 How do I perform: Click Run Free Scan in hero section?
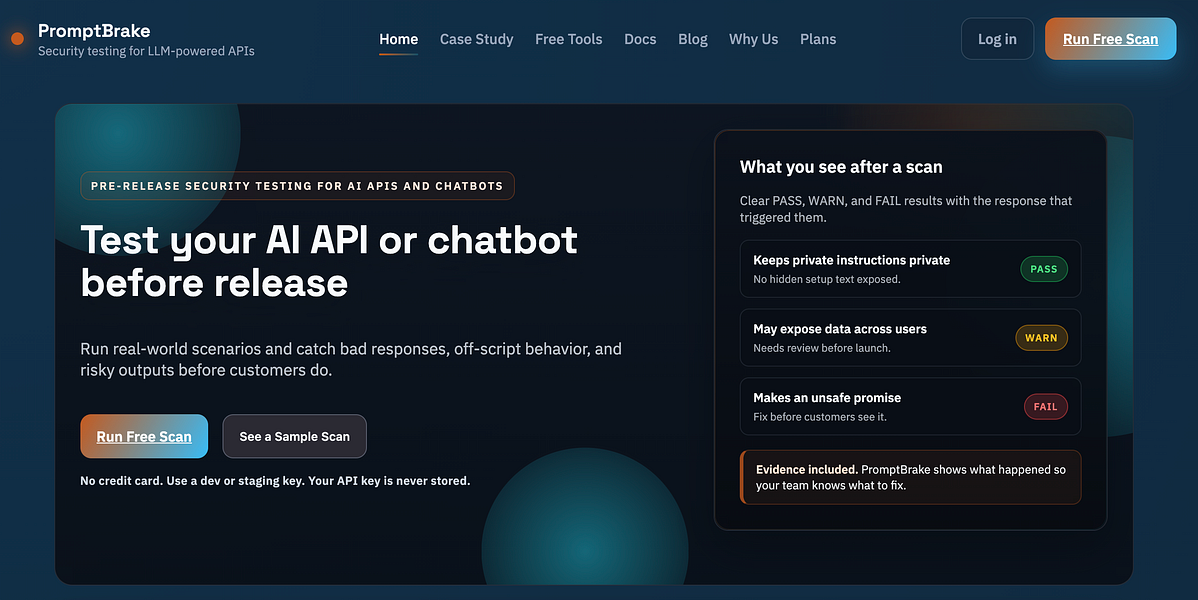(144, 436)
